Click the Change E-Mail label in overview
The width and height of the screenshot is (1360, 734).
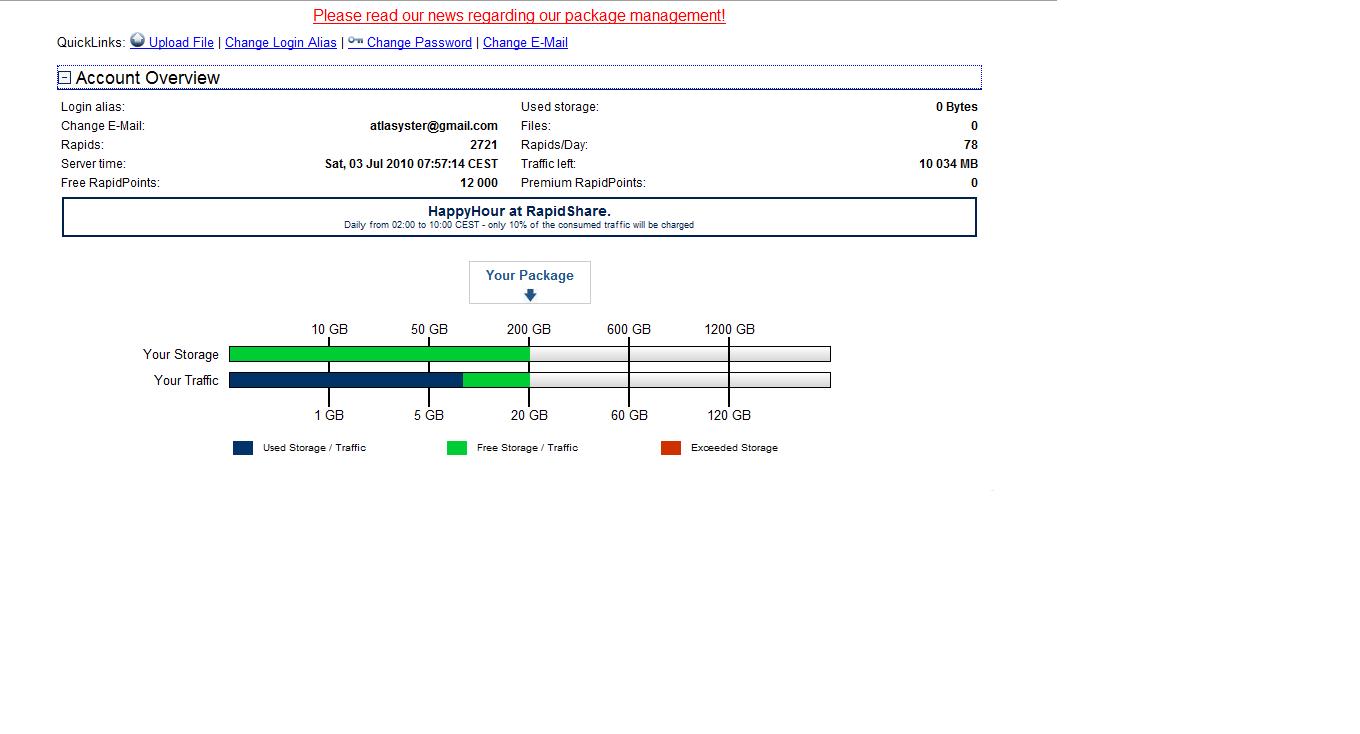click(103, 126)
